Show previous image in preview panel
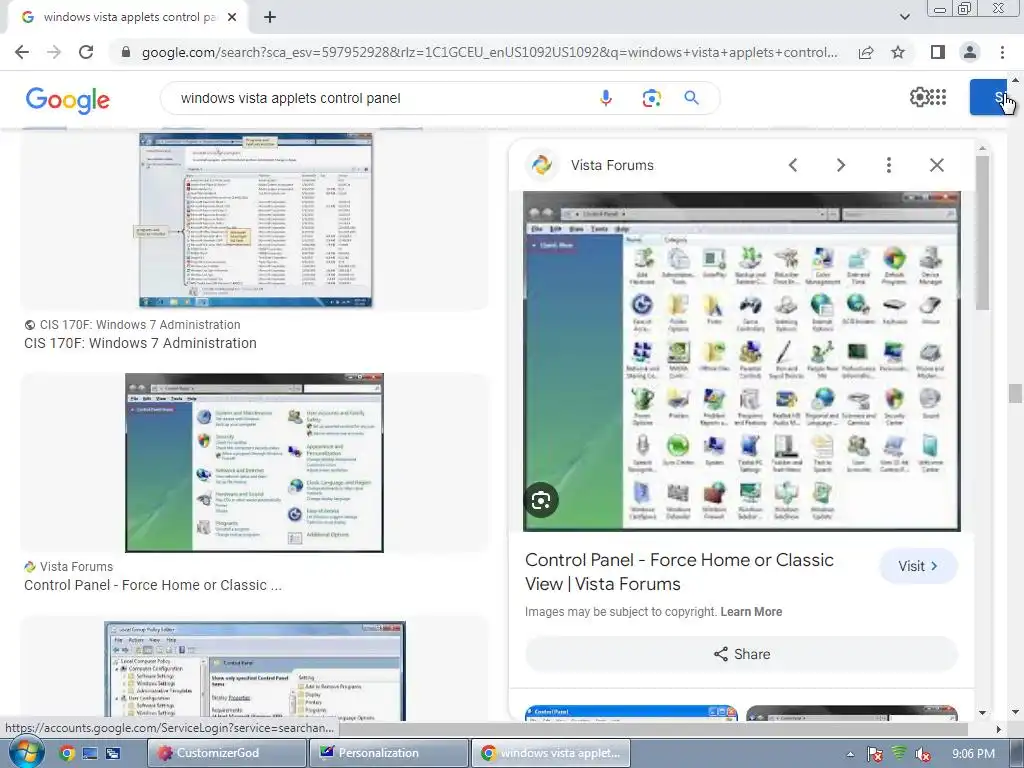The image size is (1024, 768). click(793, 165)
